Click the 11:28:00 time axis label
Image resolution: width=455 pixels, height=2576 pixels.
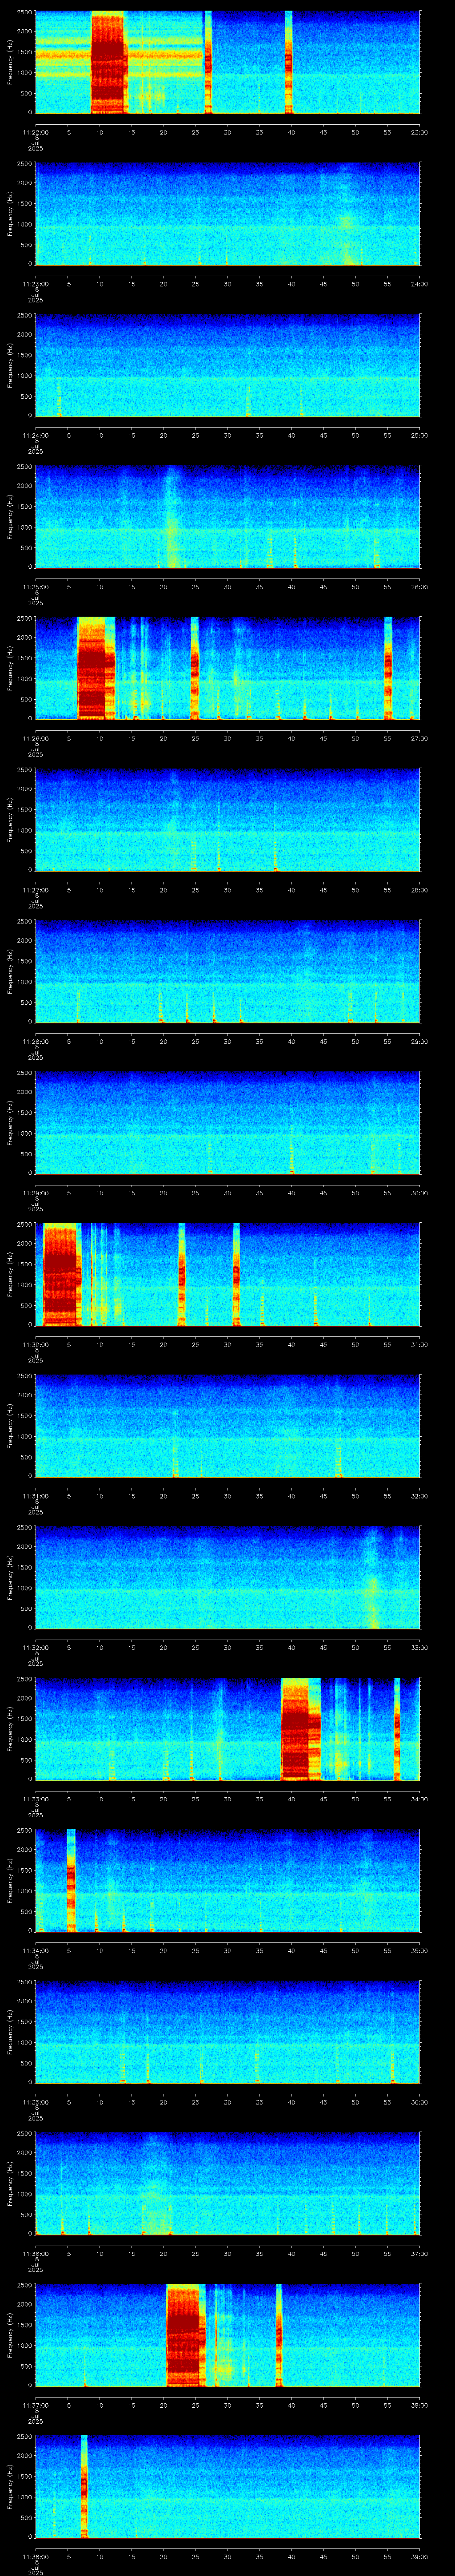point(35,1041)
